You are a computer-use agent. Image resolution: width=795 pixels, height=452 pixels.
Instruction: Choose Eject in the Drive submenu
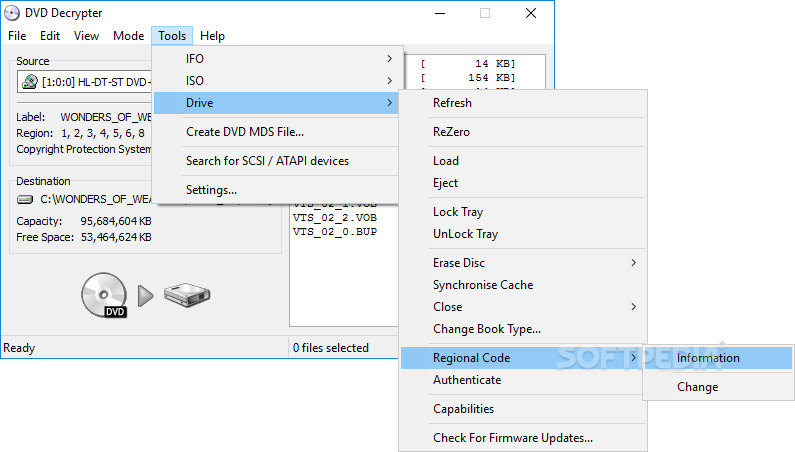[x=523, y=183]
